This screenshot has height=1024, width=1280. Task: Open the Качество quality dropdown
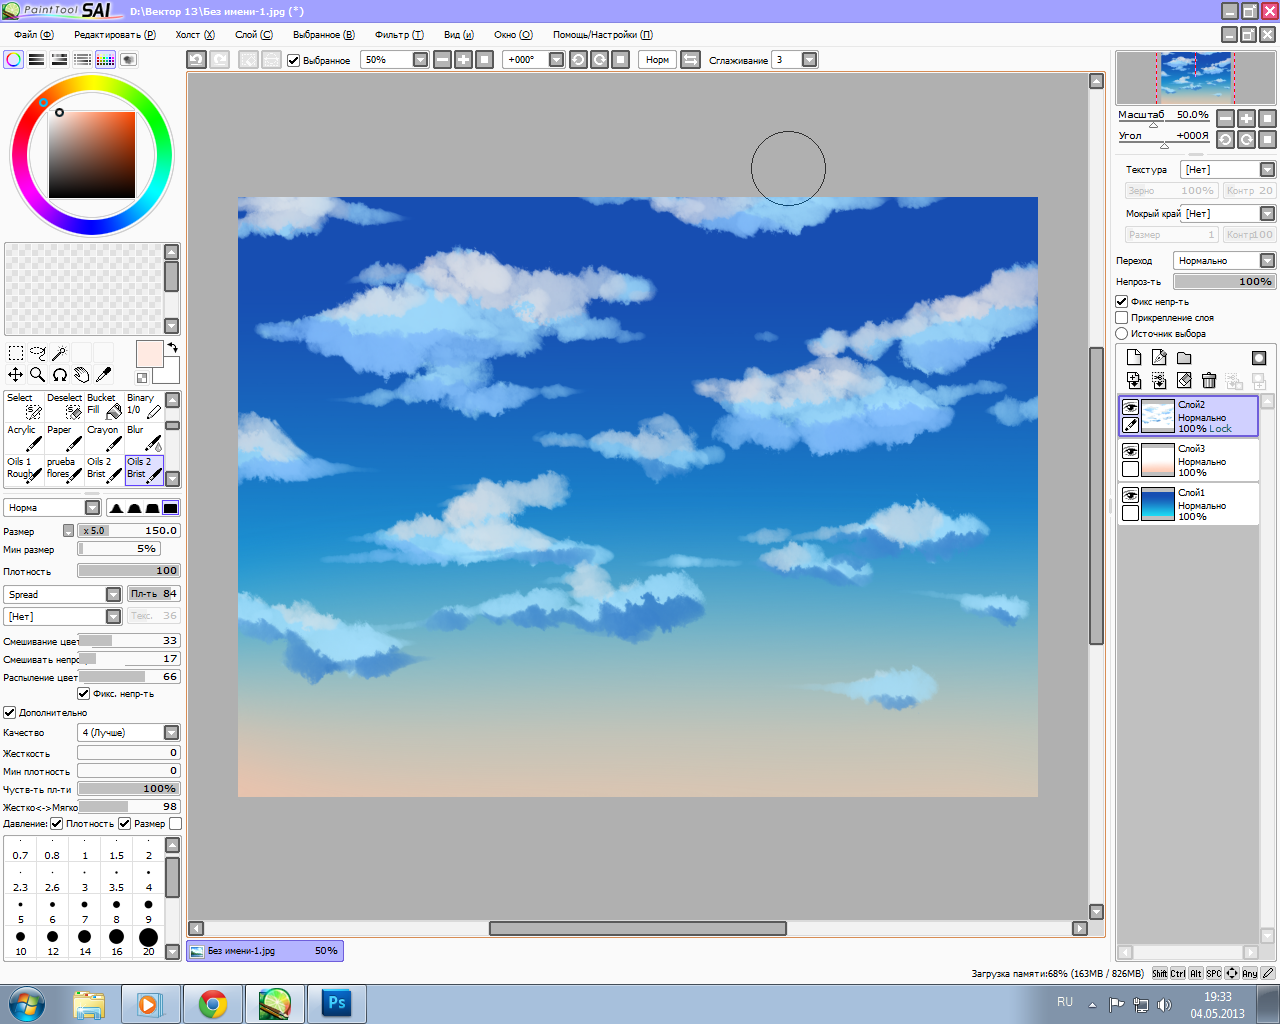tap(171, 733)
